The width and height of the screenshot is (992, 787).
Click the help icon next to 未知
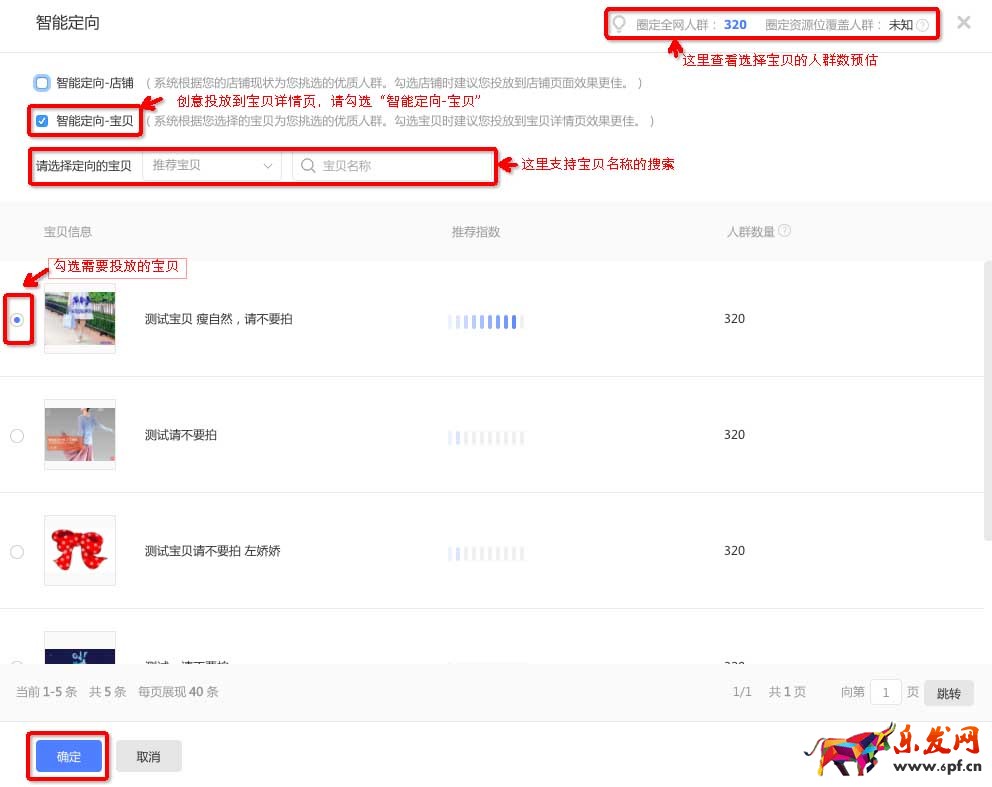922,25
